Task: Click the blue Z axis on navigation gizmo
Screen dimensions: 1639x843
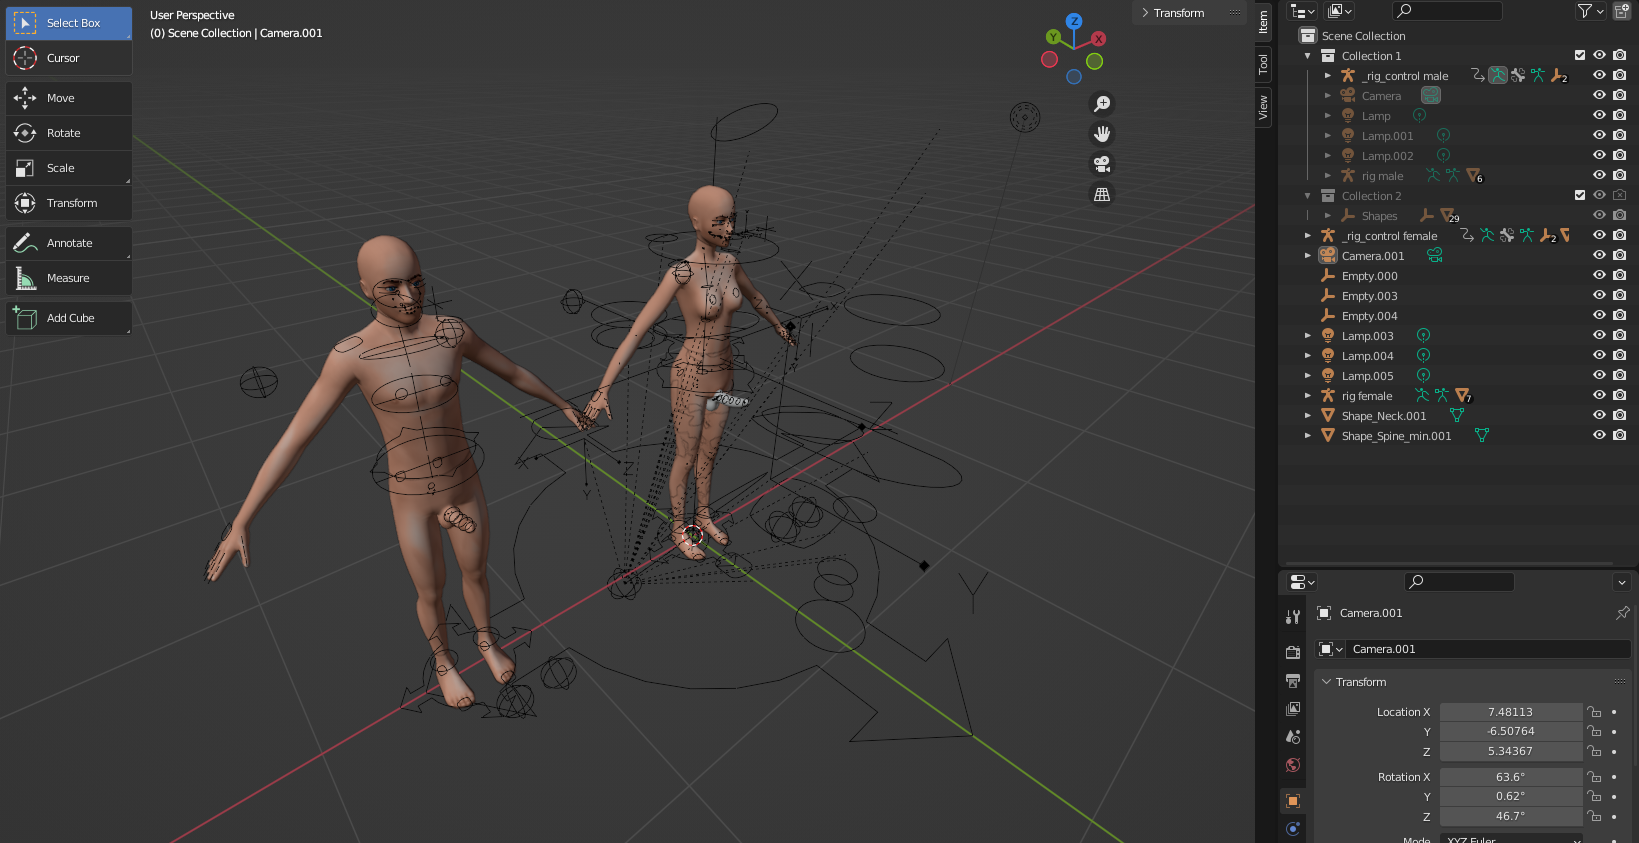Action: click(1074, 21)
